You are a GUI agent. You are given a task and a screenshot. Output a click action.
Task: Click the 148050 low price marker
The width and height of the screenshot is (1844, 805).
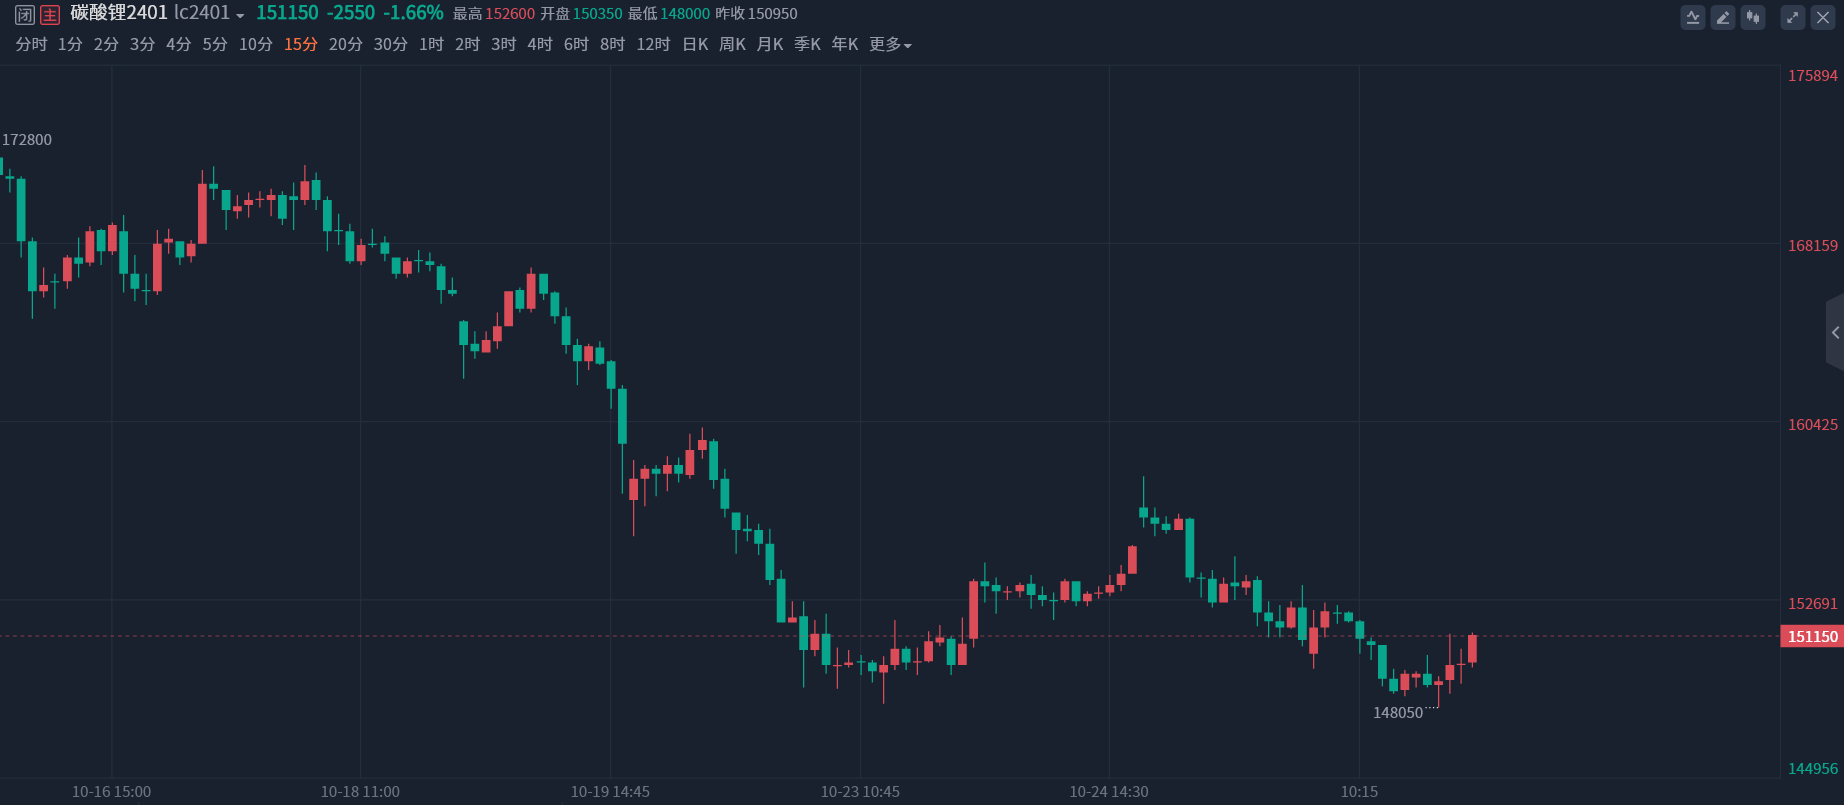pos(1398,713)
